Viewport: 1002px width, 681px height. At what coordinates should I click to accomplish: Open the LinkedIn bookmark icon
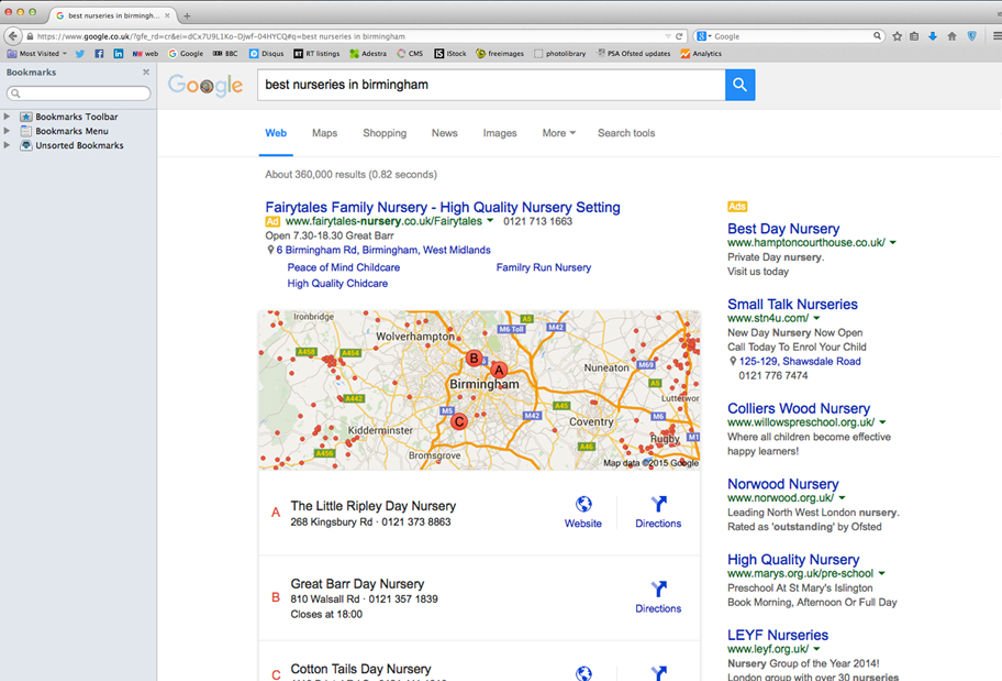118,54
